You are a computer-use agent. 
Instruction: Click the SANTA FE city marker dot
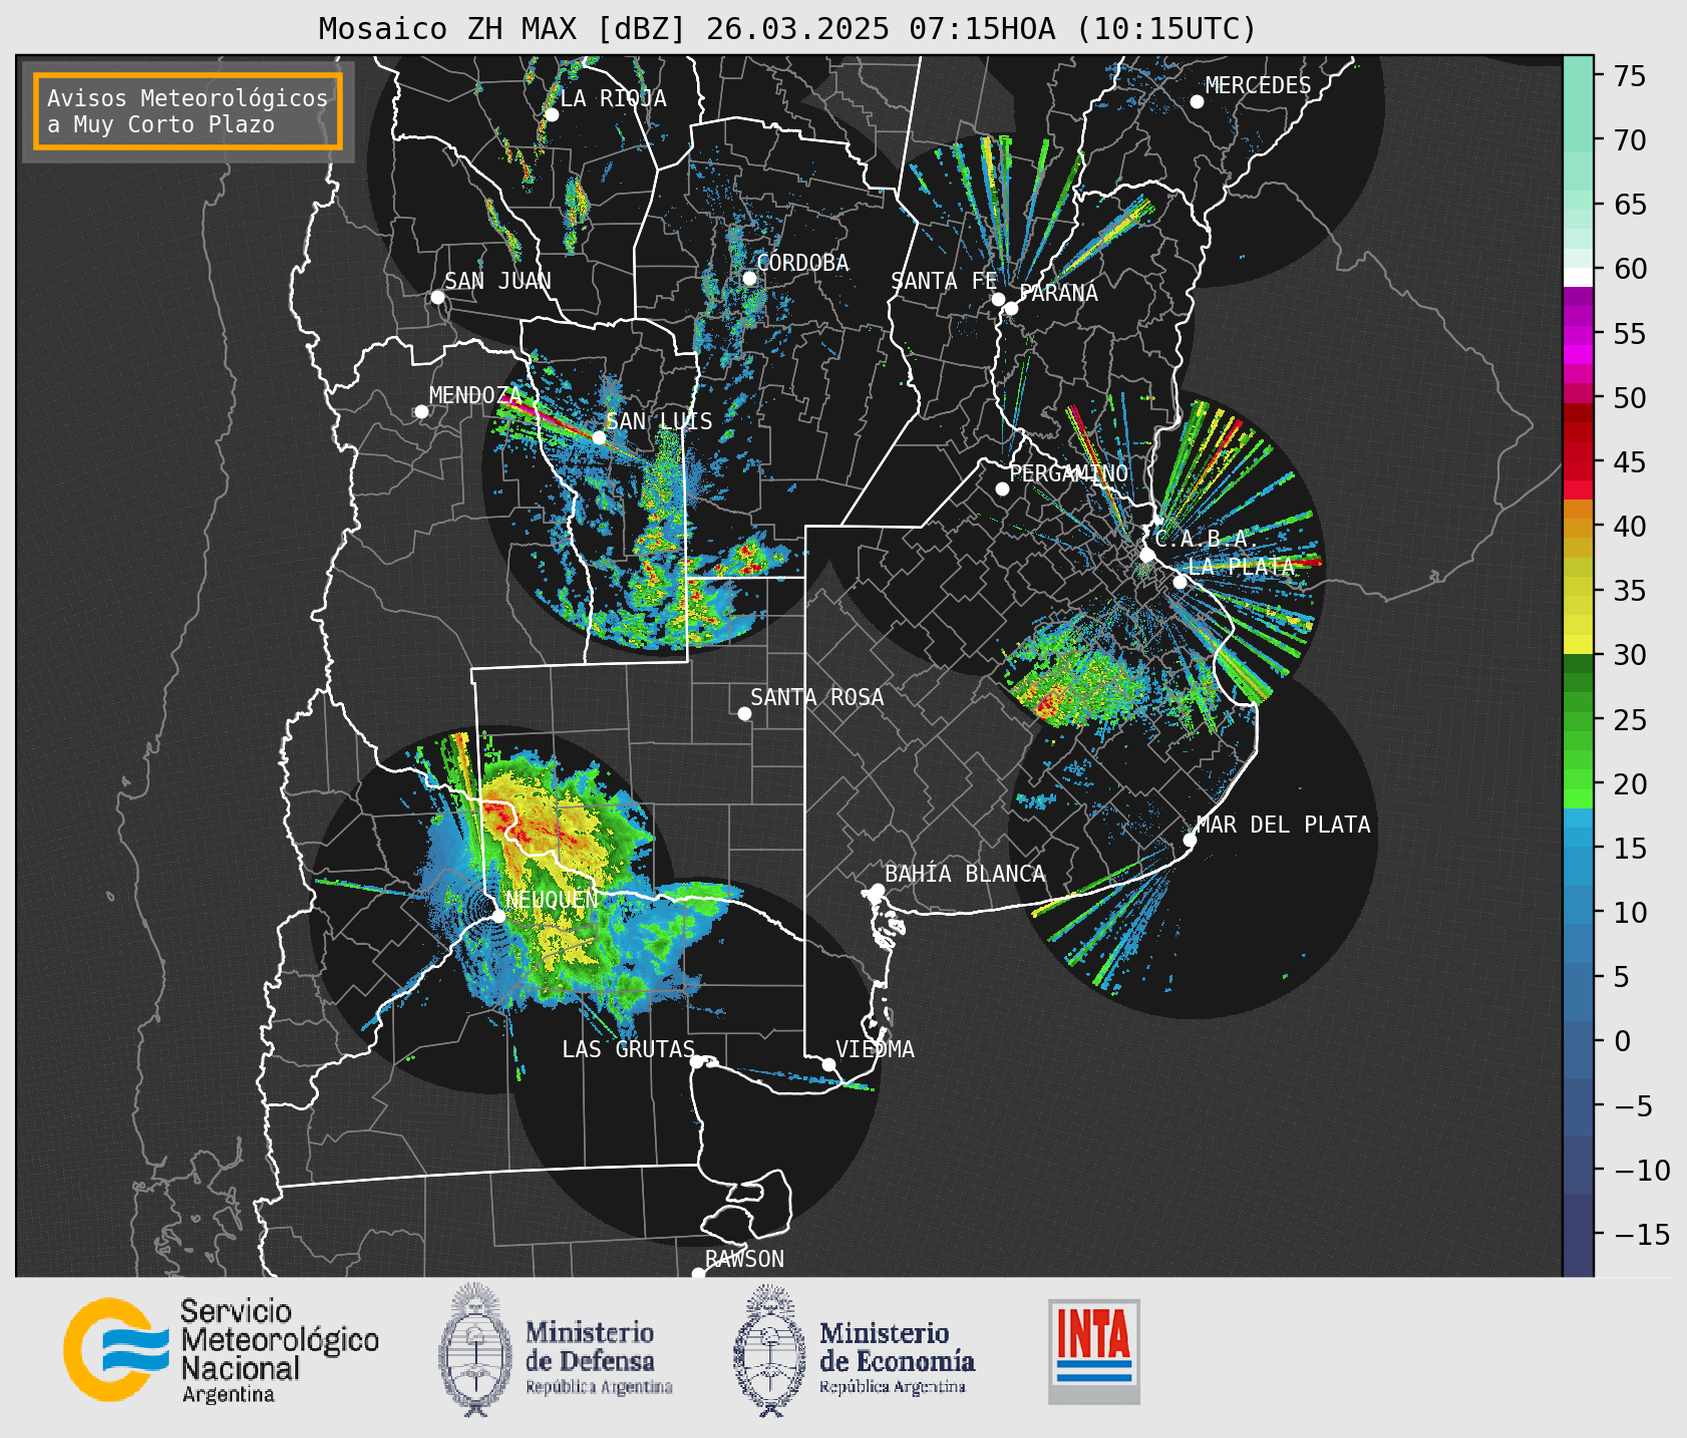coord(998,299)
